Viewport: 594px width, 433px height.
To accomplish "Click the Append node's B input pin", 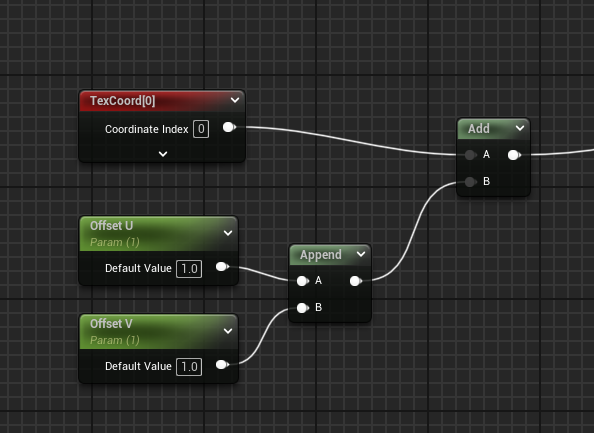I will (303, 308).
